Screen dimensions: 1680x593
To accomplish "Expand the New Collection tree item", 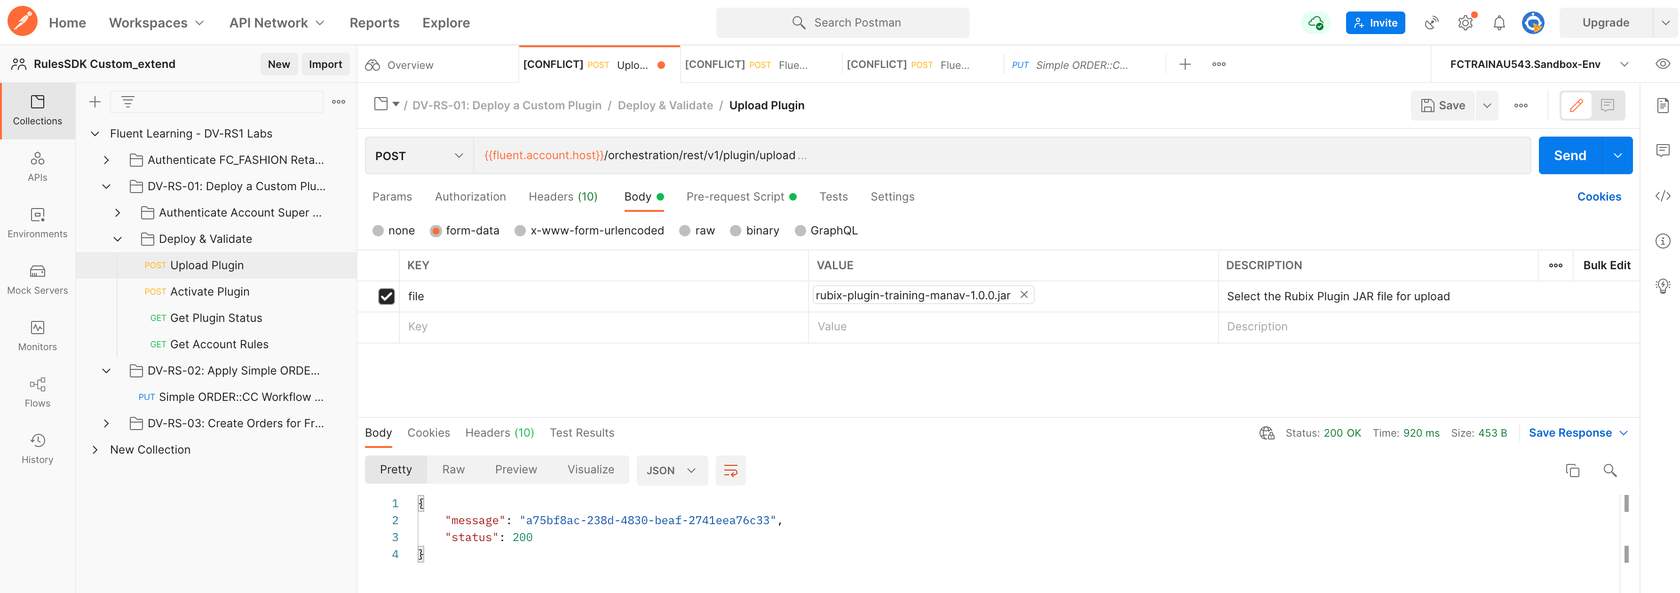I will click(x=95, y=450).
